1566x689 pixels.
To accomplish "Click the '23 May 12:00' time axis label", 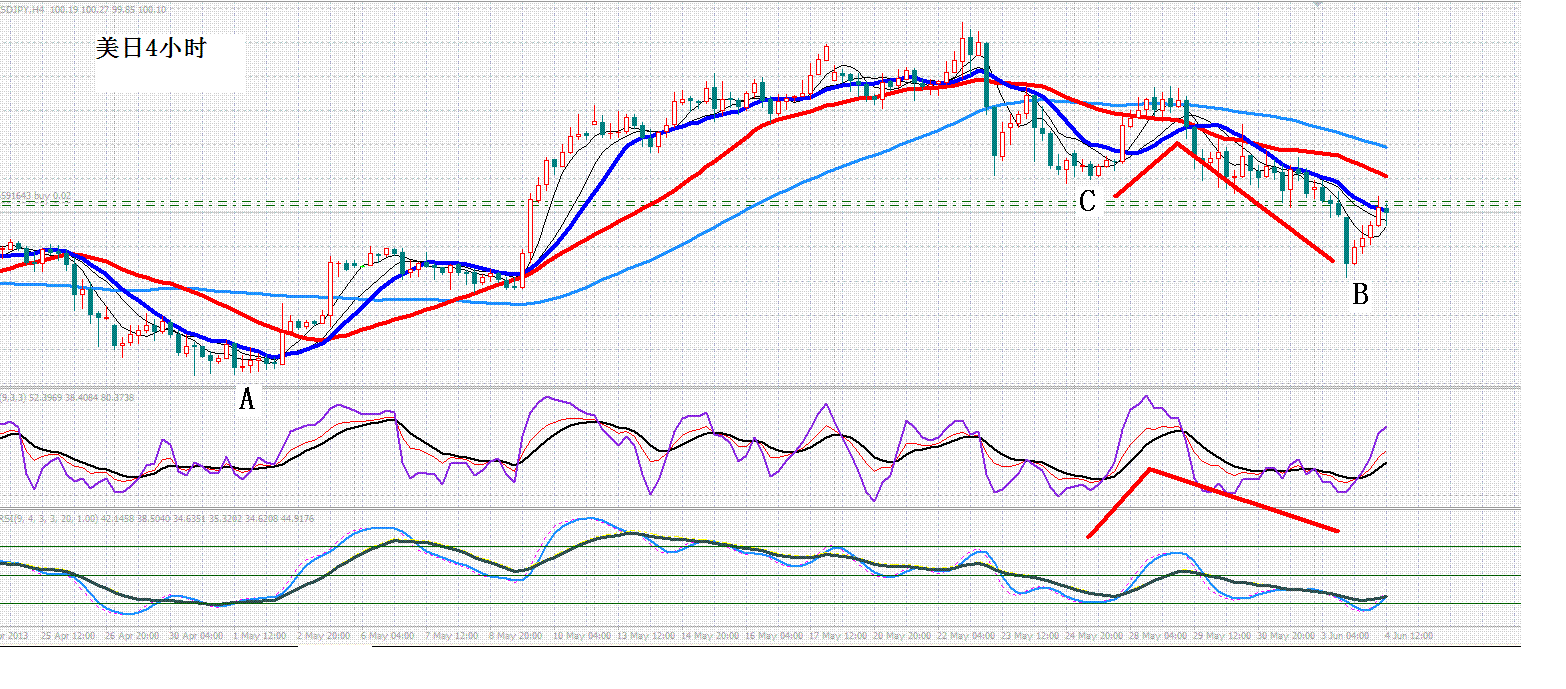I will click(1030, 636).
